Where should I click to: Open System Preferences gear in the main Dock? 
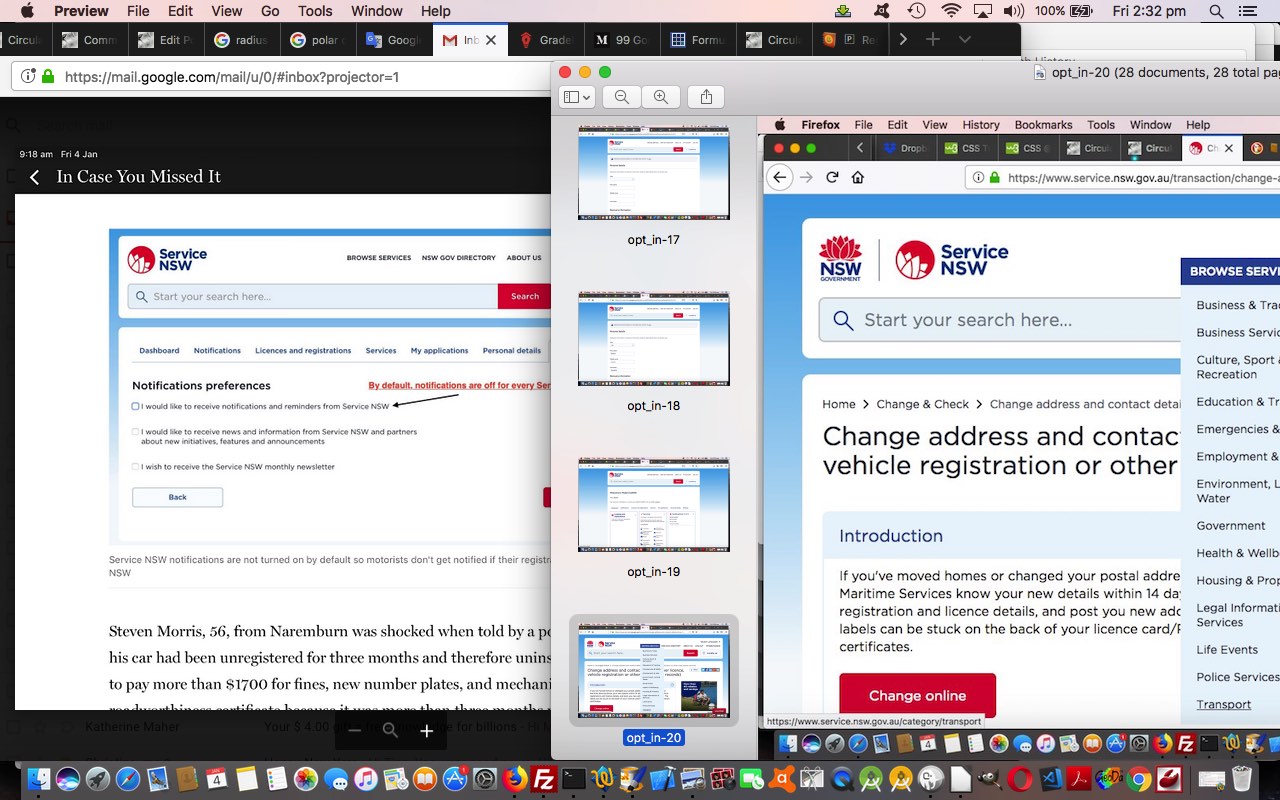click(x=485, y=779)
